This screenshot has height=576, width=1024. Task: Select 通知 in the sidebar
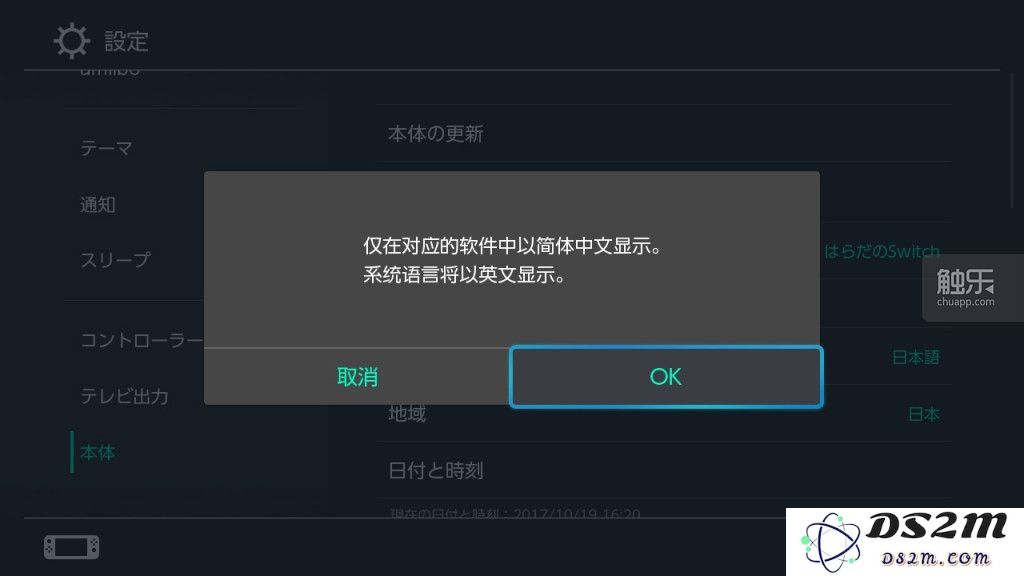98,204
